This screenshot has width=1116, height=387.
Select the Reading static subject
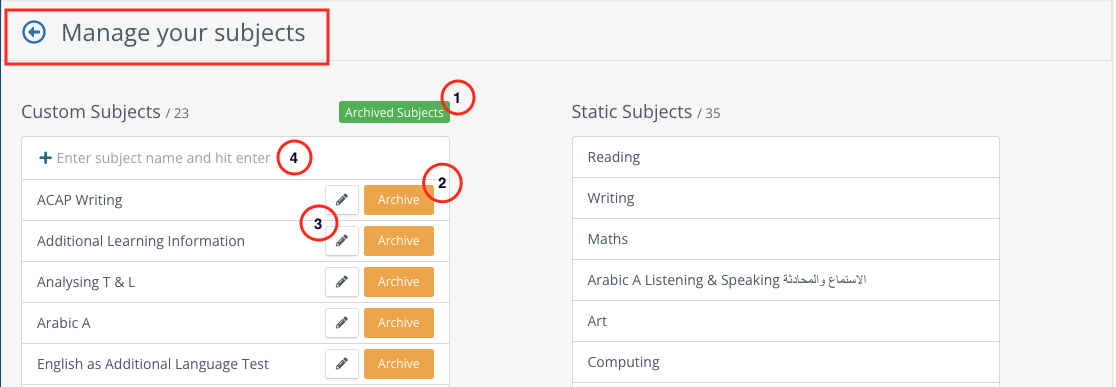click(786, 157)
